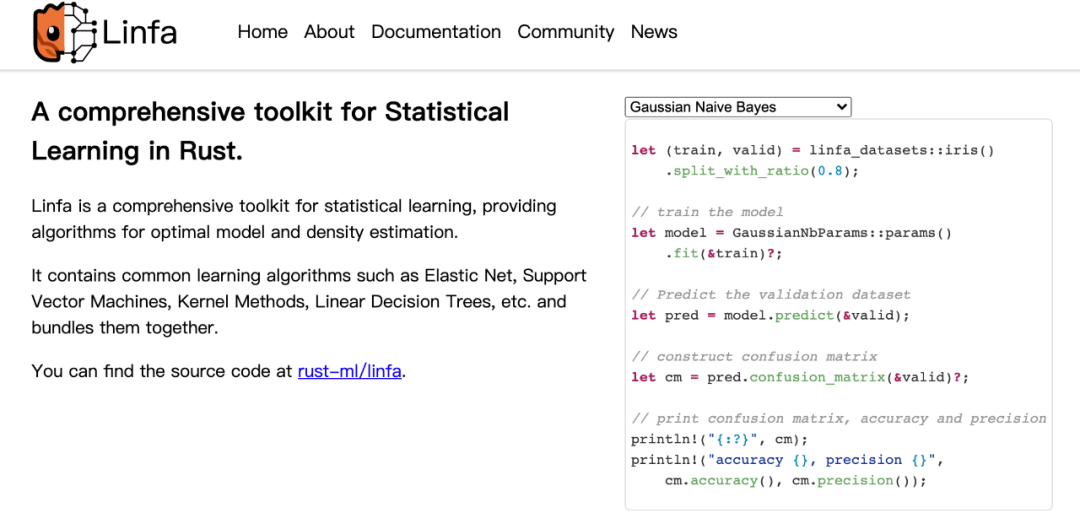
Task: Click the model.predict(&valid) code line
Action: (770, 316)
